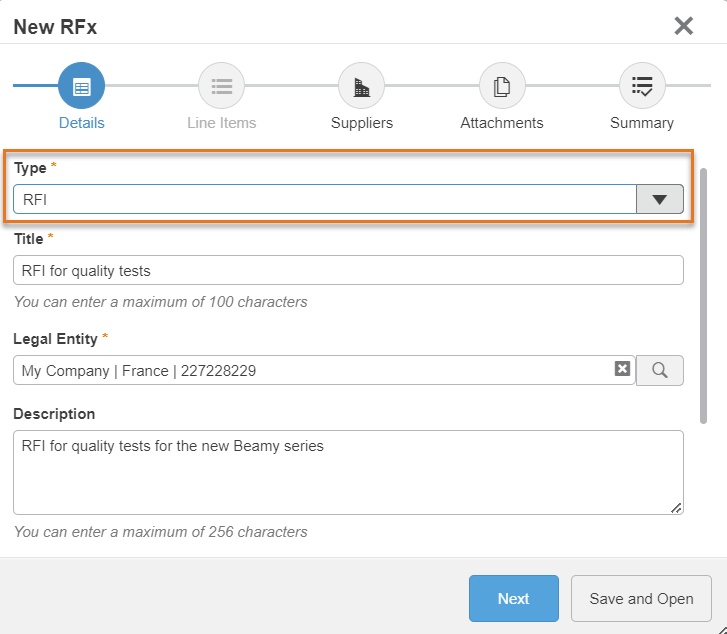The width and height of the screenshot is (727, 634).
Task: Open the Summary tab label
Action: pyautogui.click(x=642, y=123)
